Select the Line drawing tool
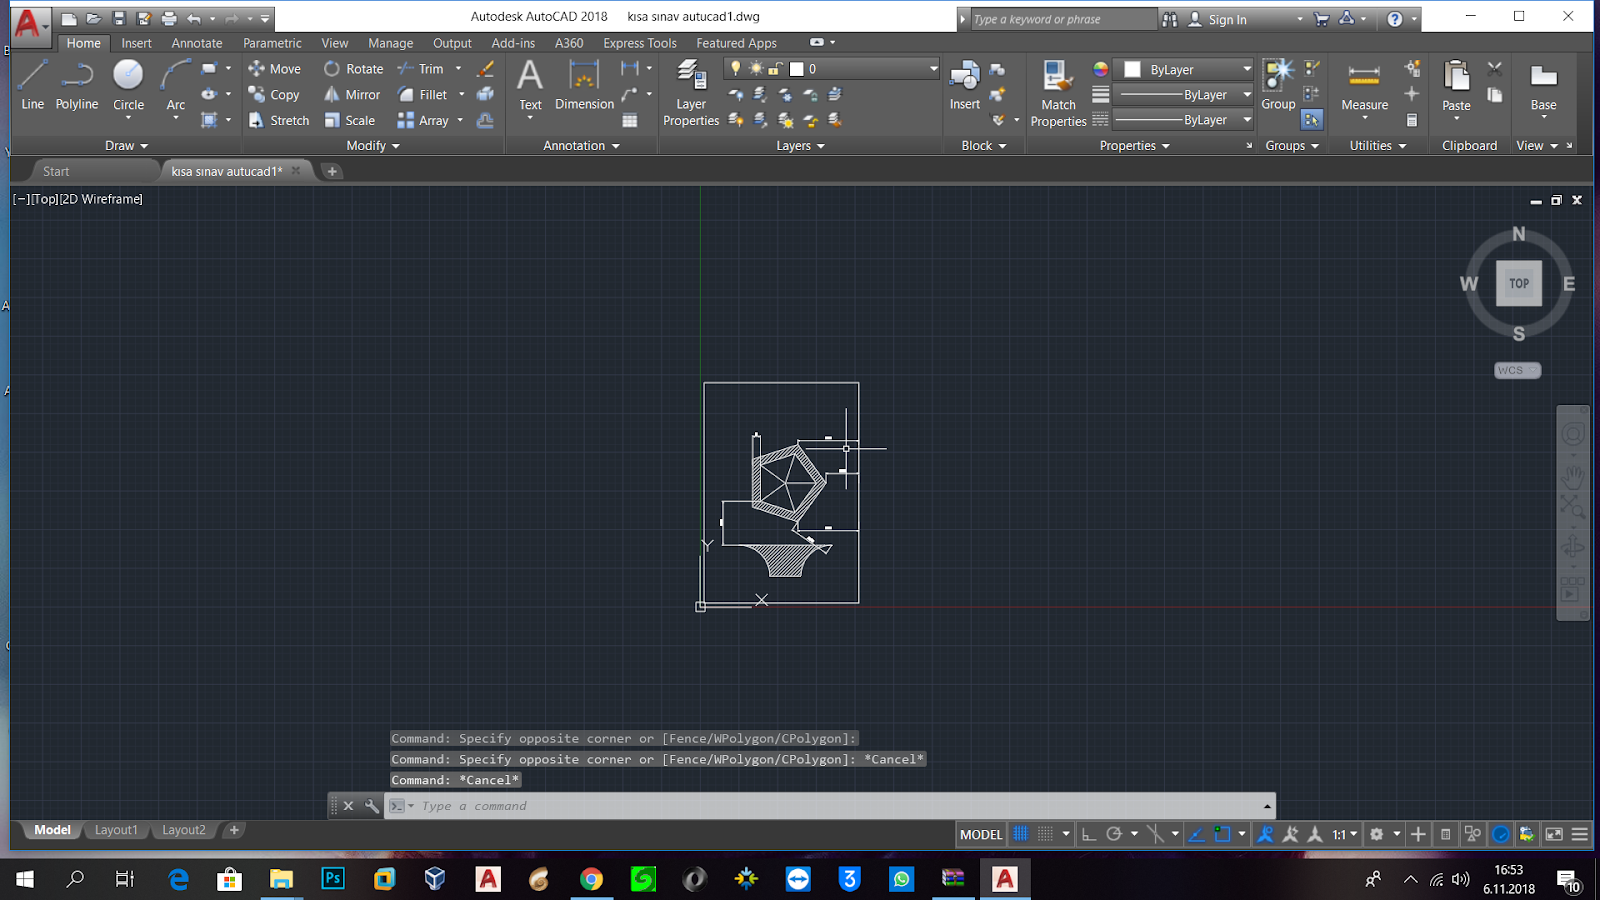Image resolution: width=1600 pixels, height=900 pixels. point(32,85)
